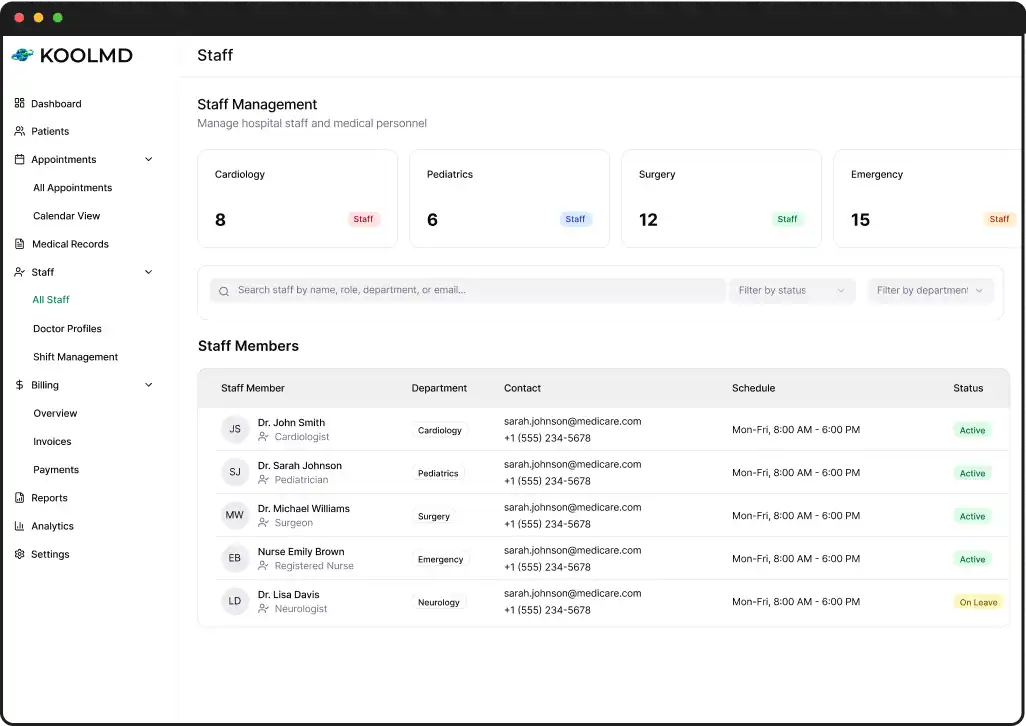Collapse the Appointments menu chevron
The width and height of the screenshot is (1026, 726).
pos(149,159)
